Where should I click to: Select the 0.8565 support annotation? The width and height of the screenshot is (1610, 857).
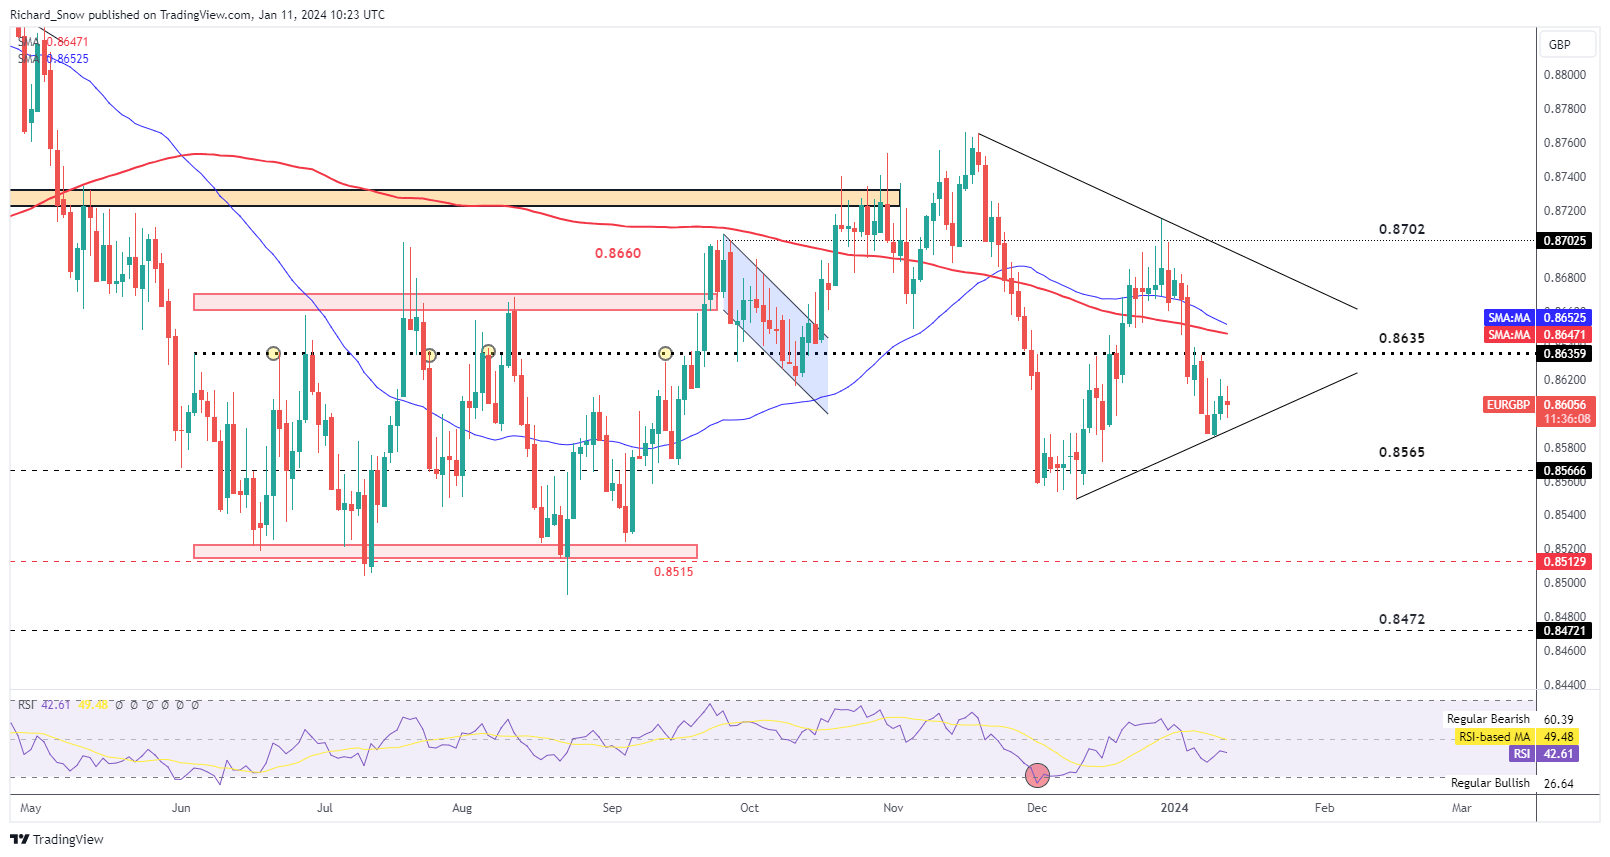click(x=1402, y=452)
